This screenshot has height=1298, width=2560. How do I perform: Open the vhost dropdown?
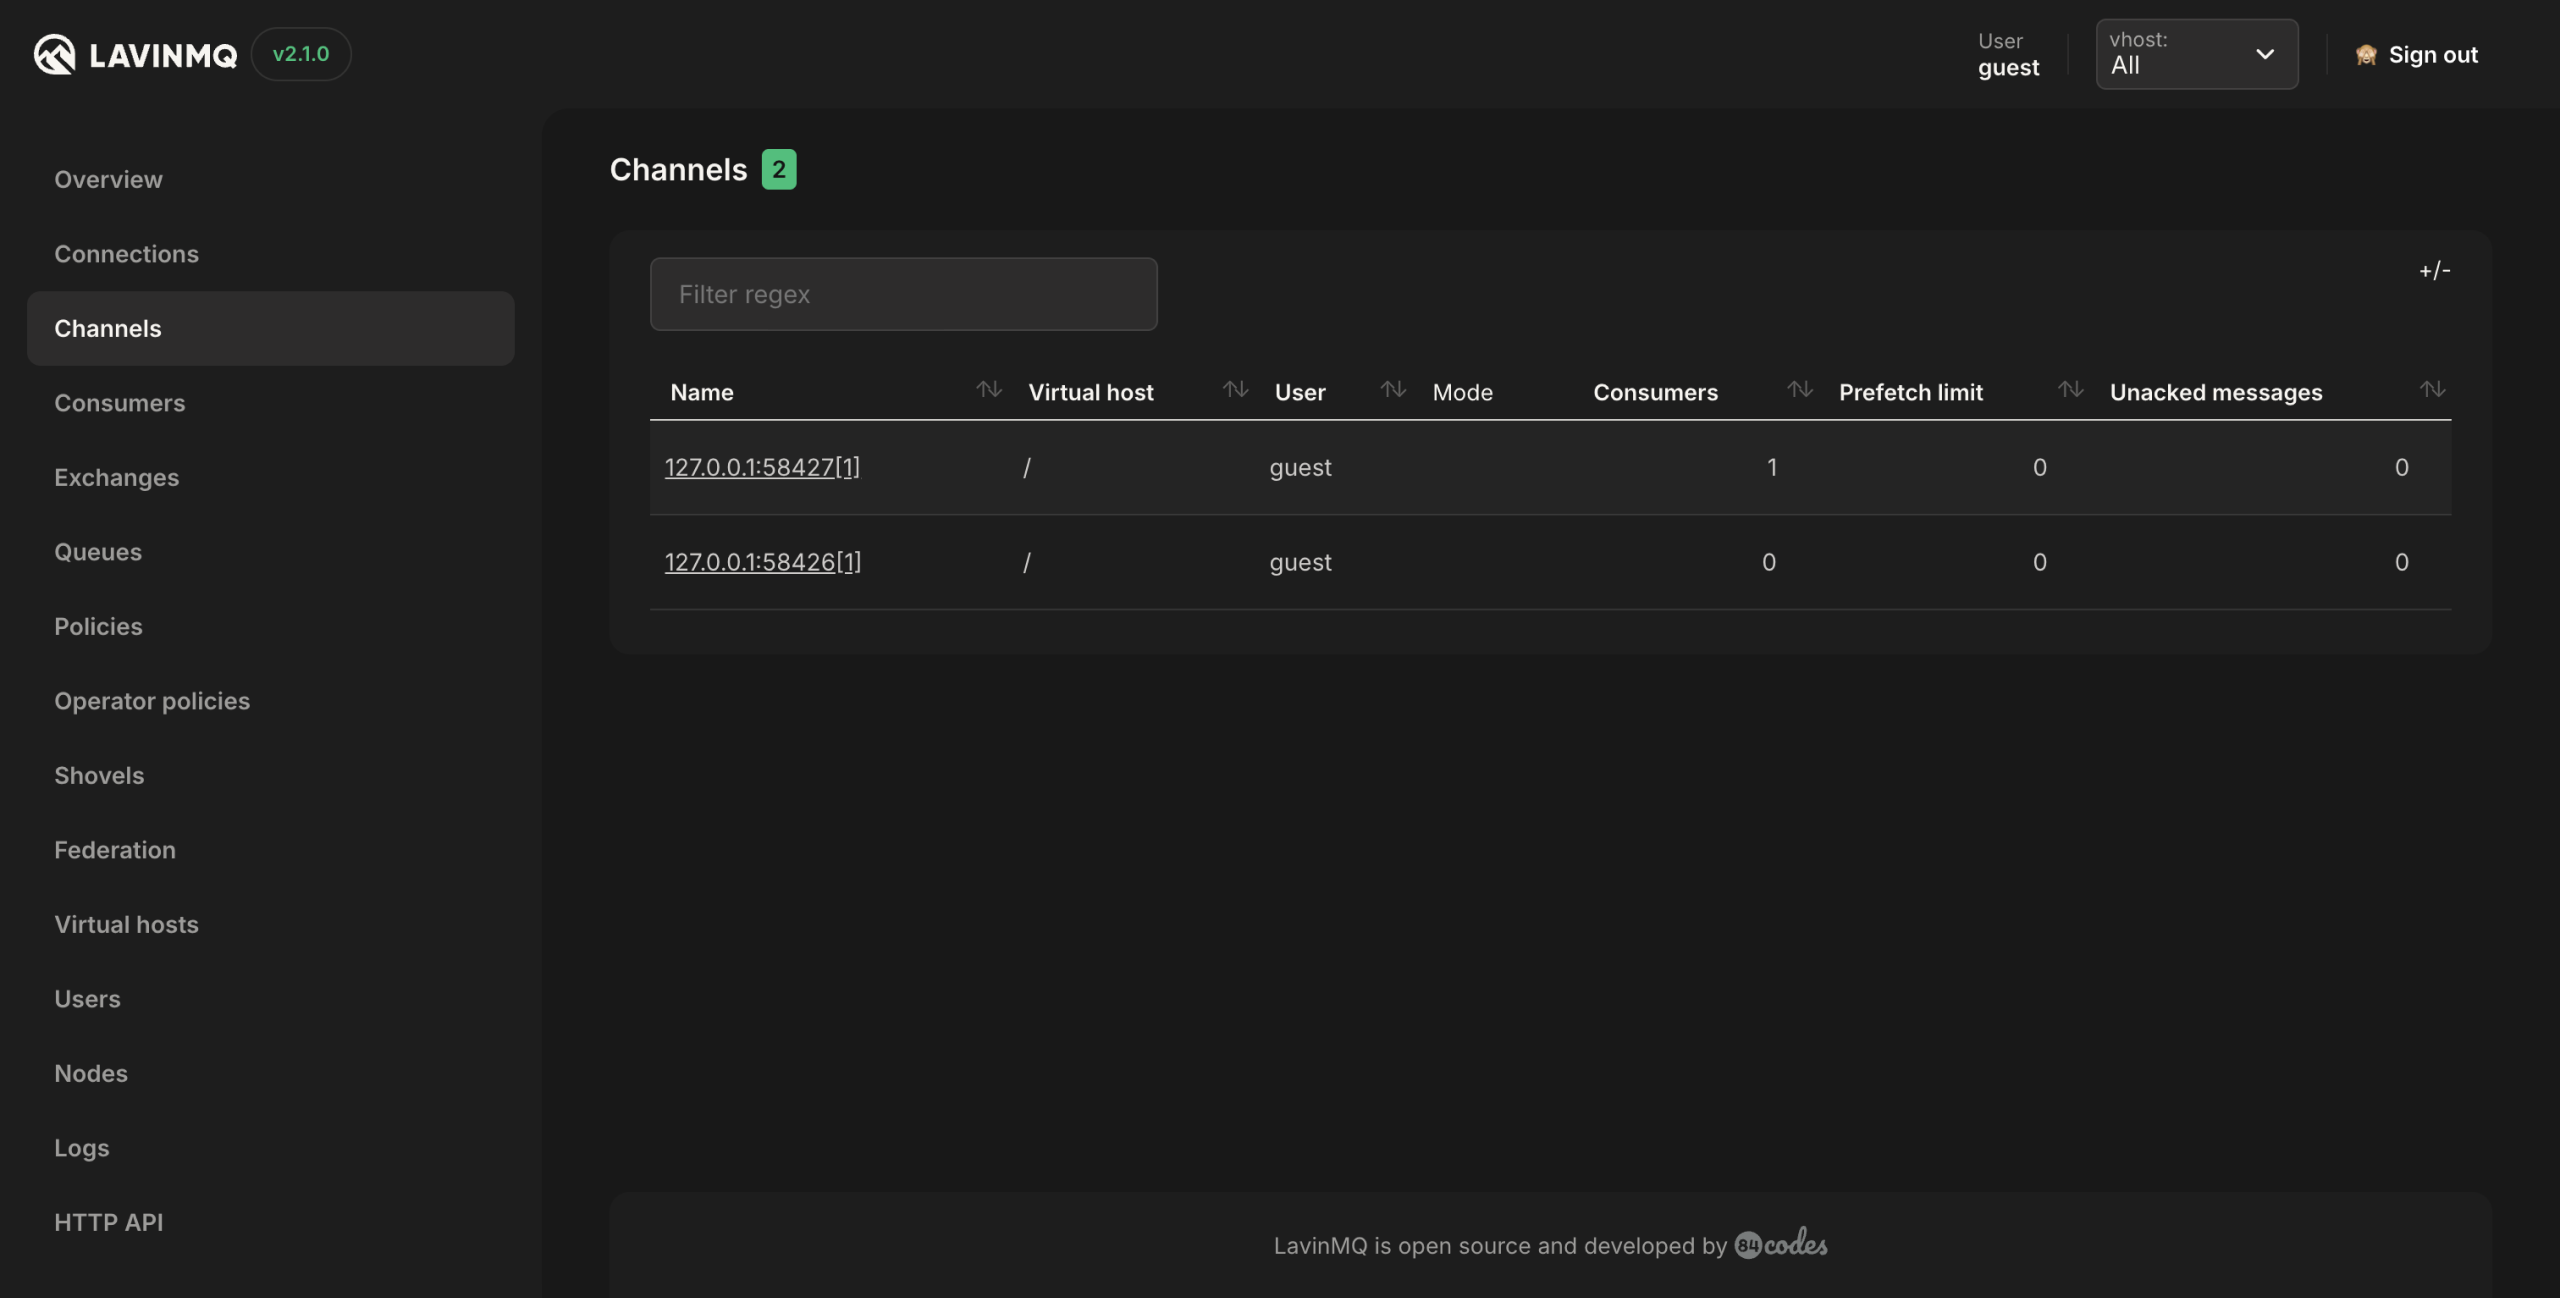(2196, 54)
